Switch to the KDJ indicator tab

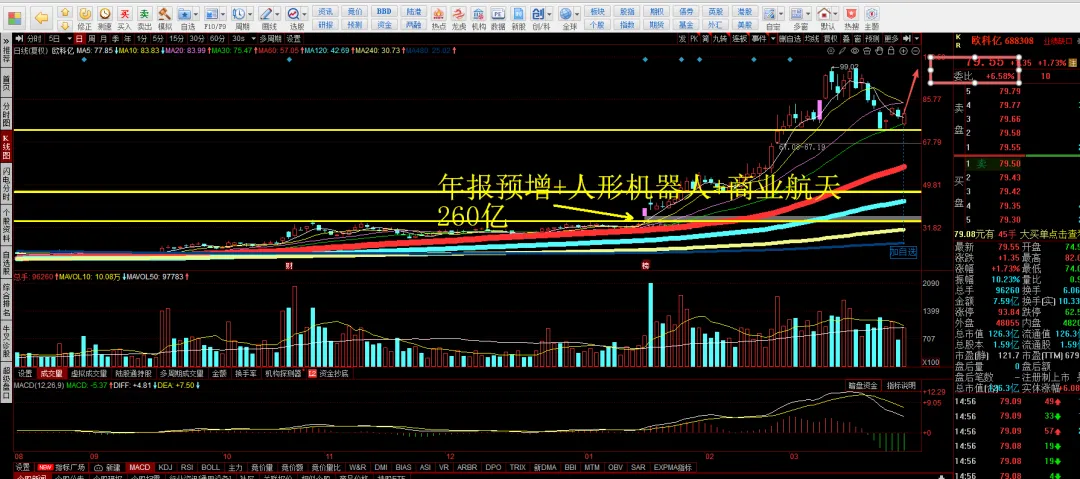[x=165, y=467]
